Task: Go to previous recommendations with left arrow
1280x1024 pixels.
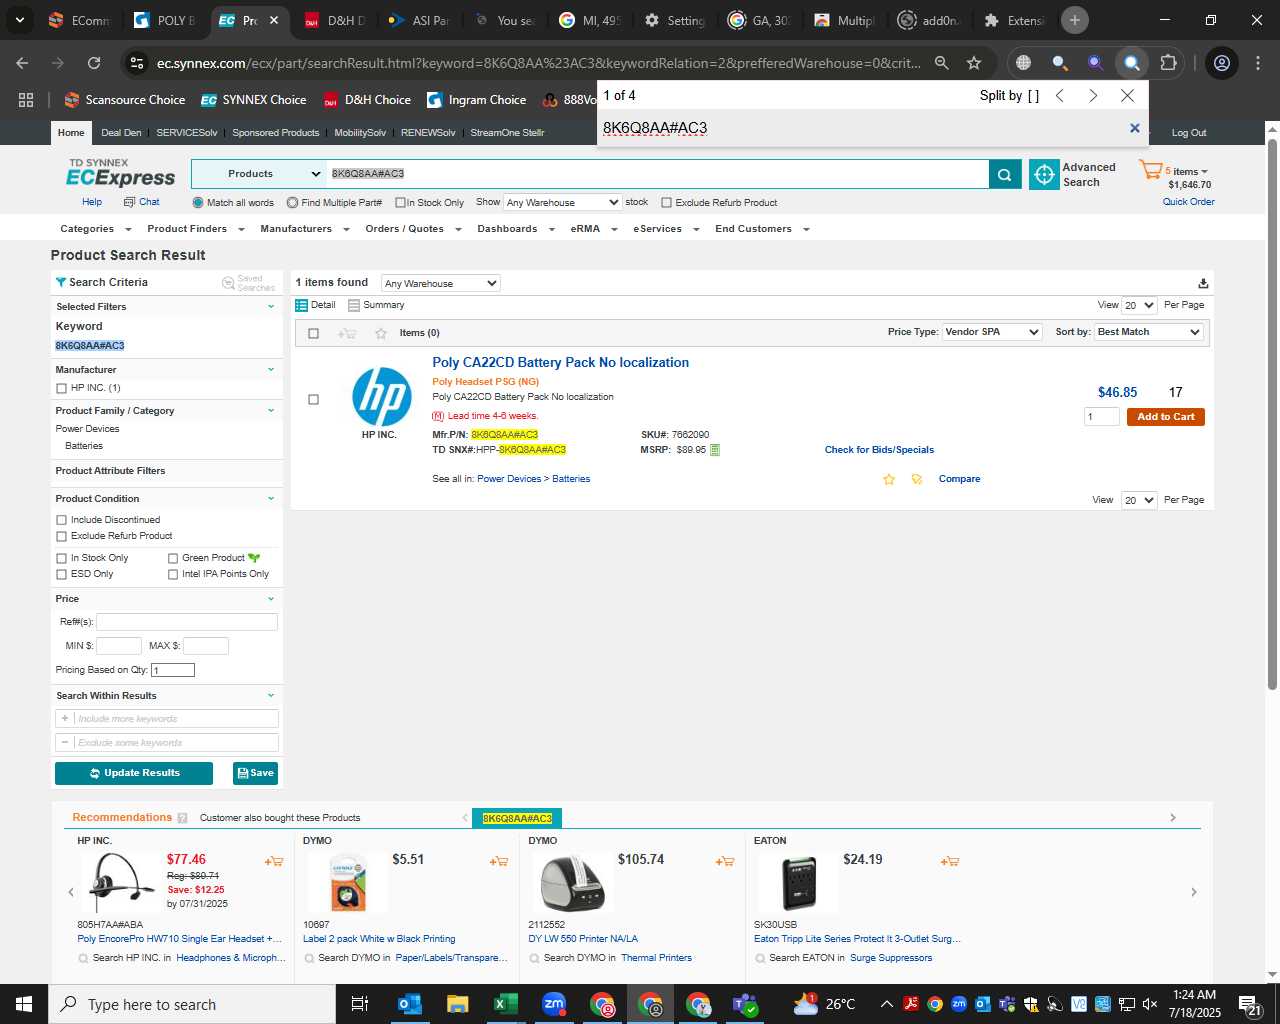Action: tap(71, 892)
